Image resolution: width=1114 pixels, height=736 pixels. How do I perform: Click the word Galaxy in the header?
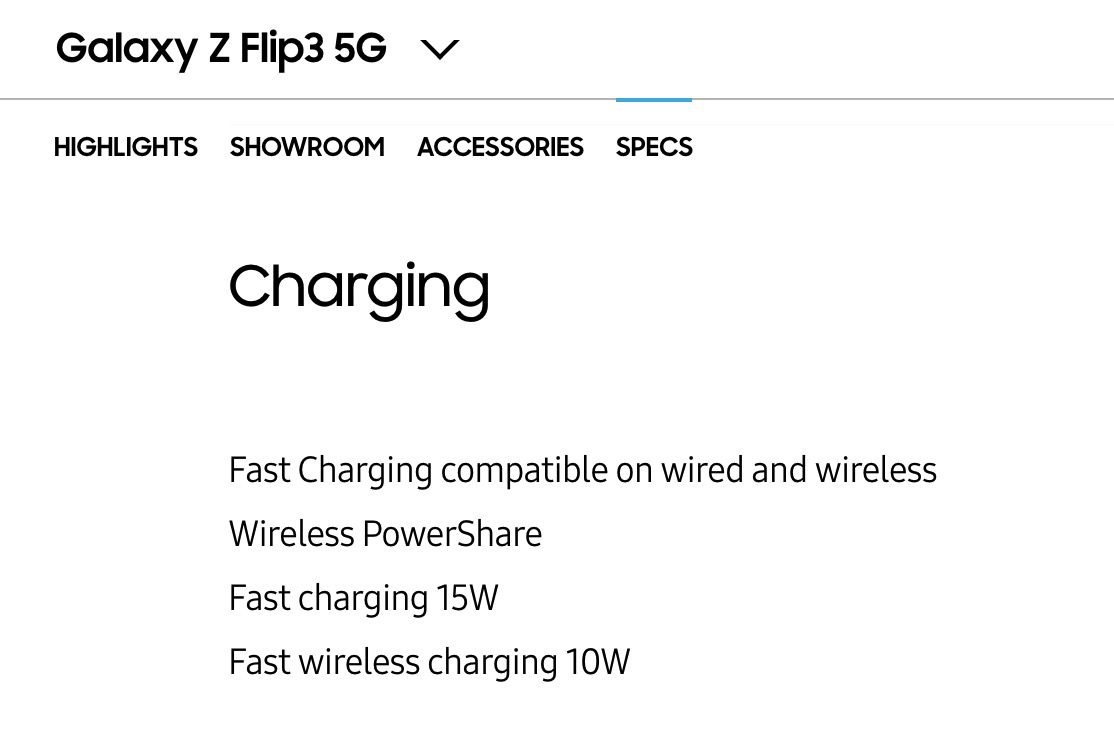(126, 50)
